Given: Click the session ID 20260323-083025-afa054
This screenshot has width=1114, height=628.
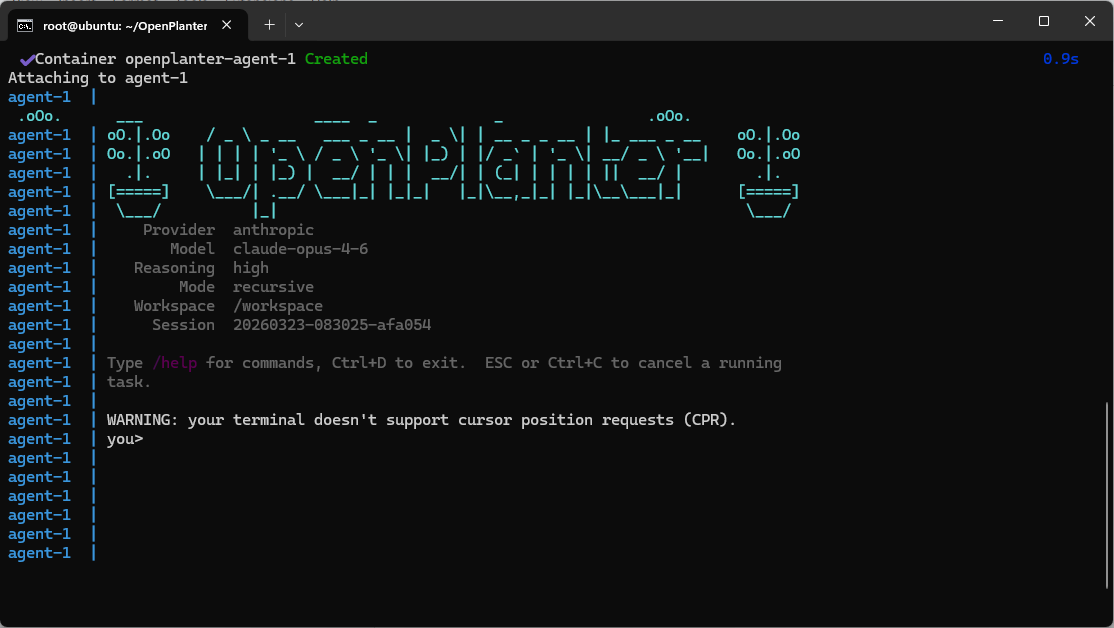Looking at the screenshot, I should pos(331,325).
